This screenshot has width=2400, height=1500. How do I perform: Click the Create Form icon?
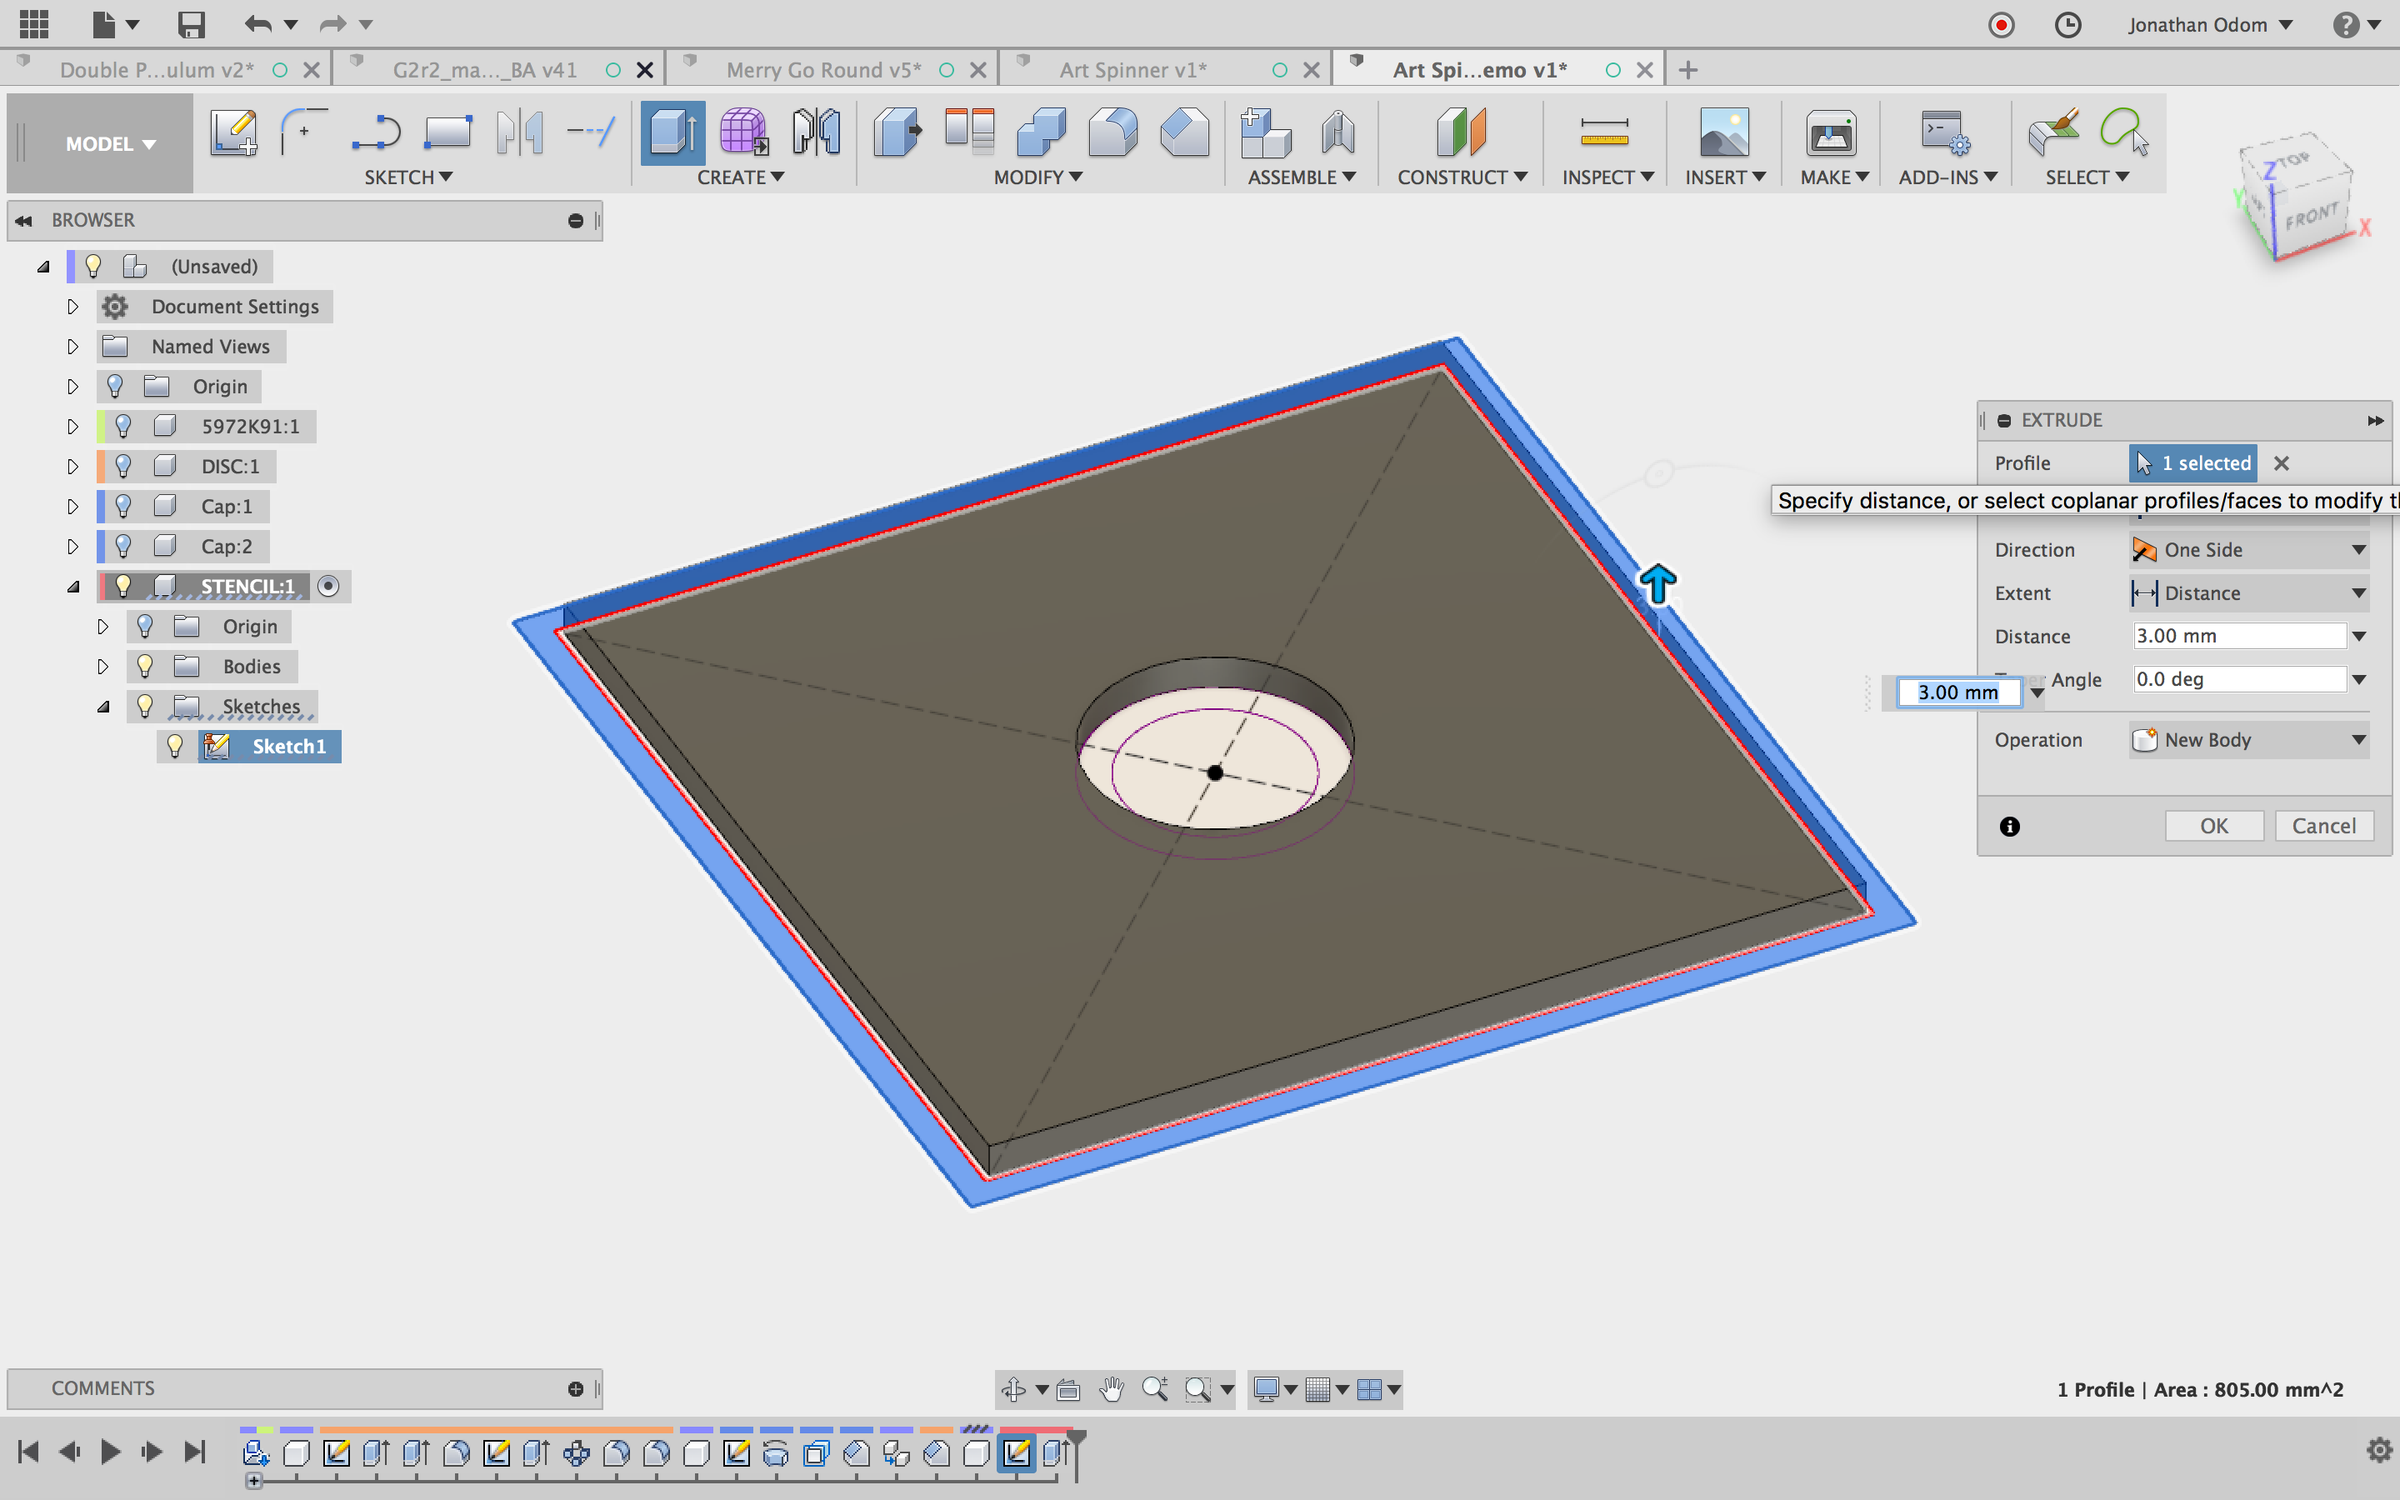click(x=744, y=133)
